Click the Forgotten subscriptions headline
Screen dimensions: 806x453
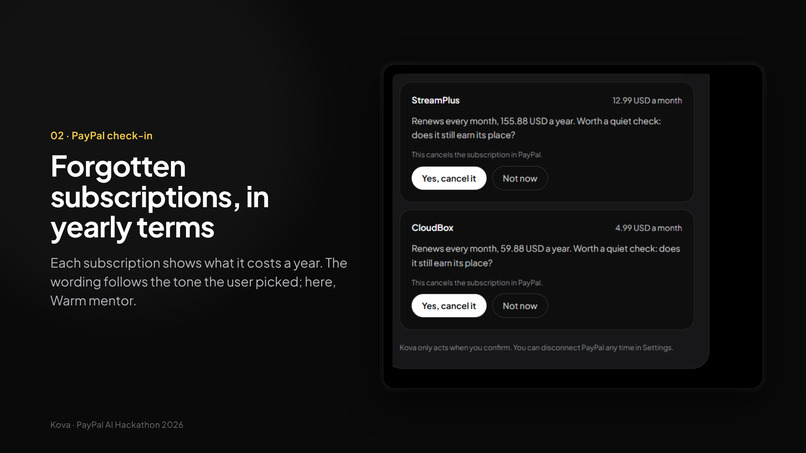pyautogui.click(x=160, y=197)
